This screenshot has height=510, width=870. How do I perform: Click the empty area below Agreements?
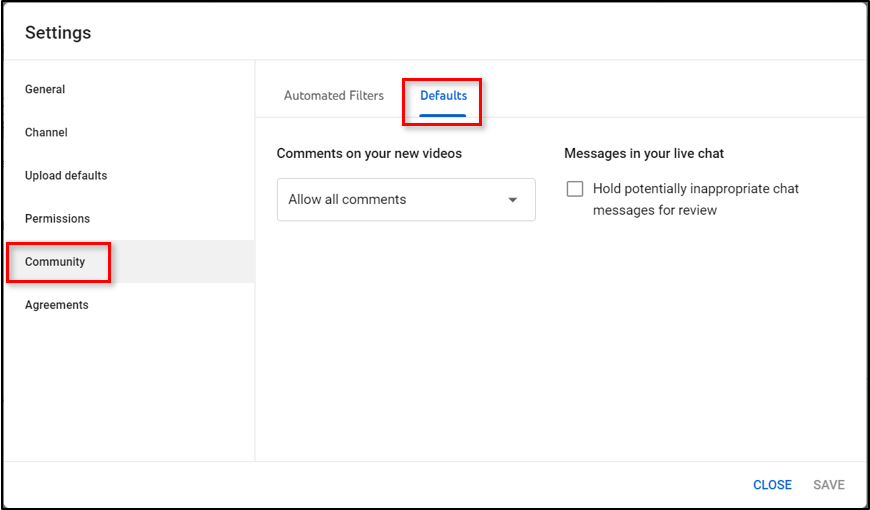click(x=128, y=390)
